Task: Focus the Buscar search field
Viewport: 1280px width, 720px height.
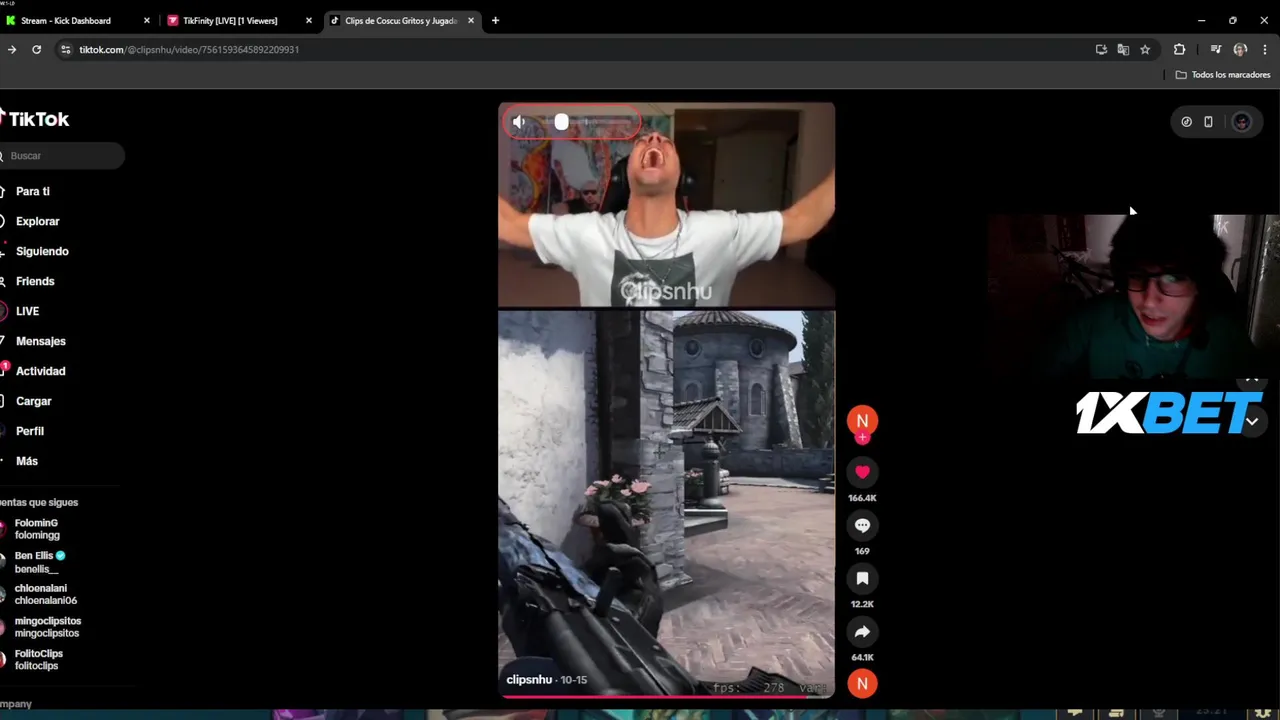Action: tap(62, 156)
